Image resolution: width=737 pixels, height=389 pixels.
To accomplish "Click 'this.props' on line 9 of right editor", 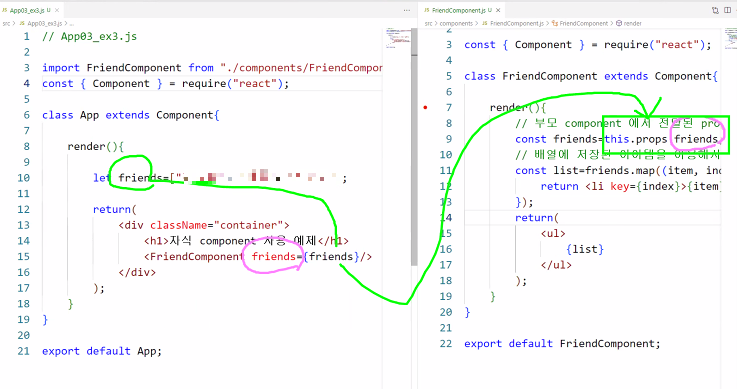I will point(636,139).
